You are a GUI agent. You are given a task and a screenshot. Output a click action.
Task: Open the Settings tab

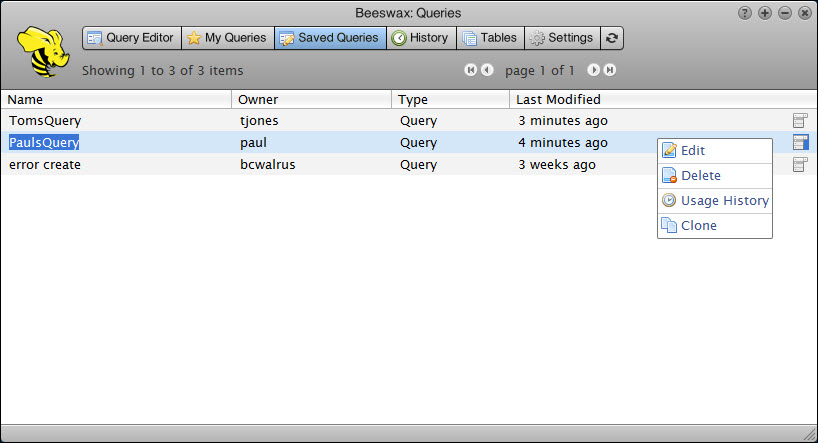tap(561, 38)
